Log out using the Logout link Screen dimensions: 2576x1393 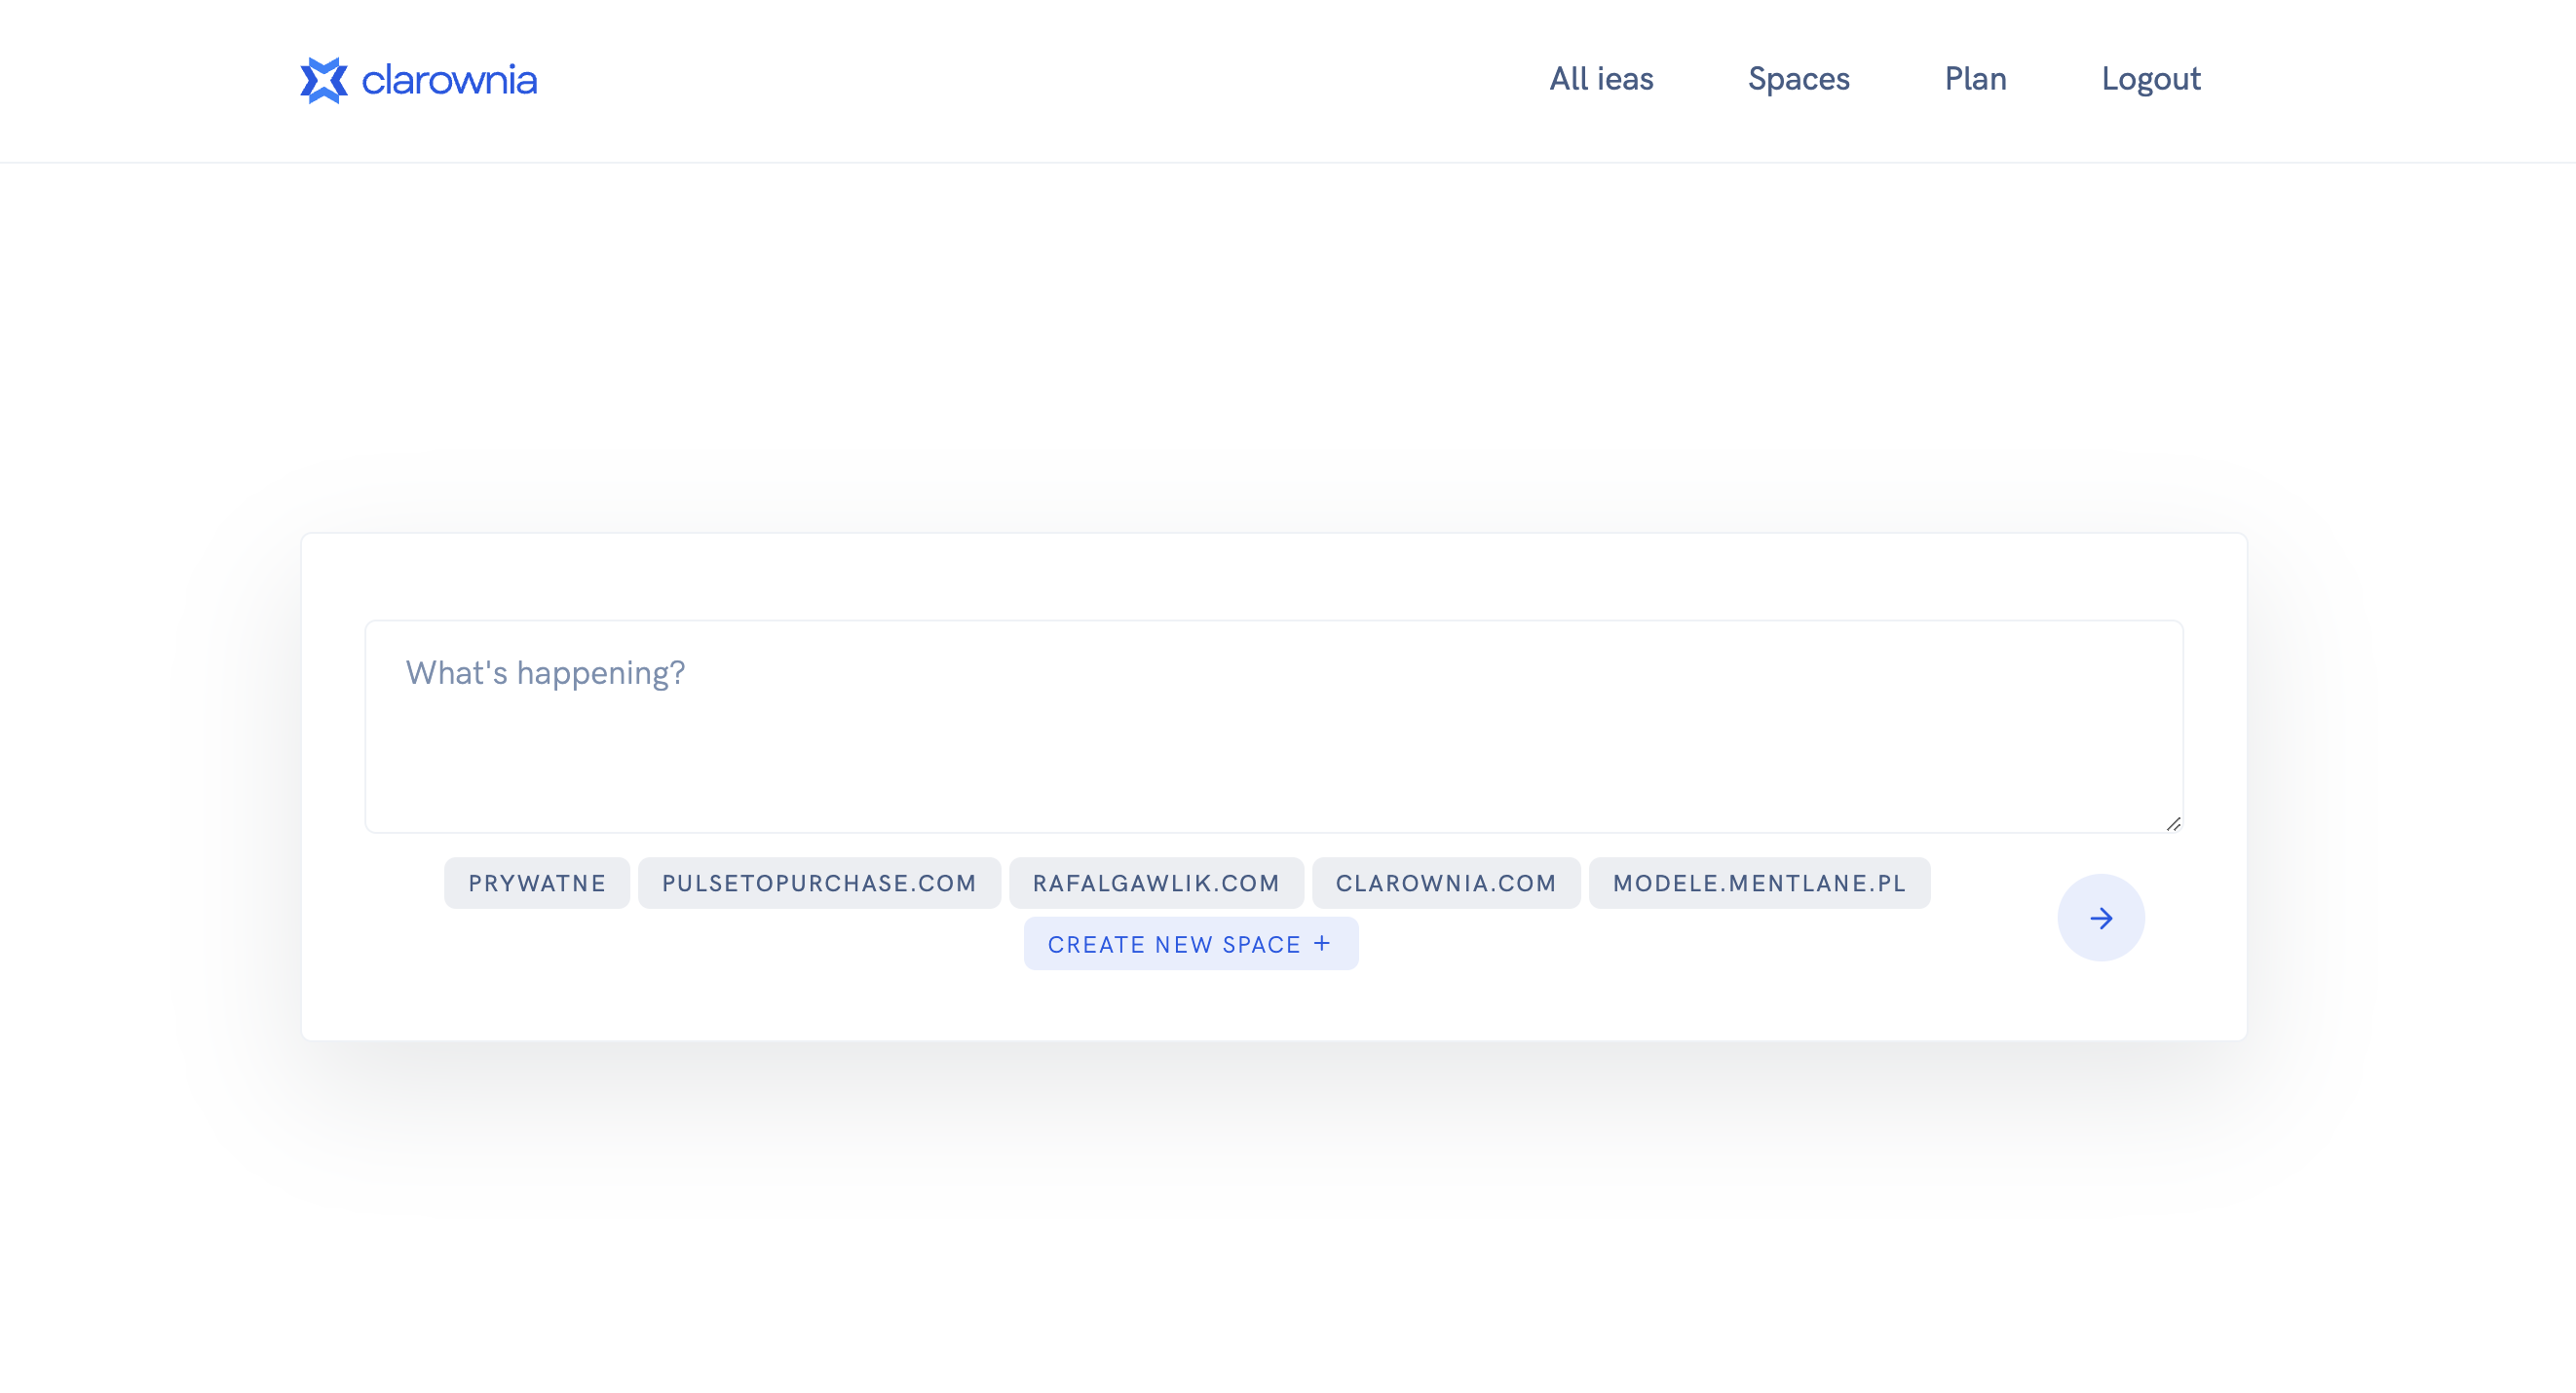(2150, 79)
